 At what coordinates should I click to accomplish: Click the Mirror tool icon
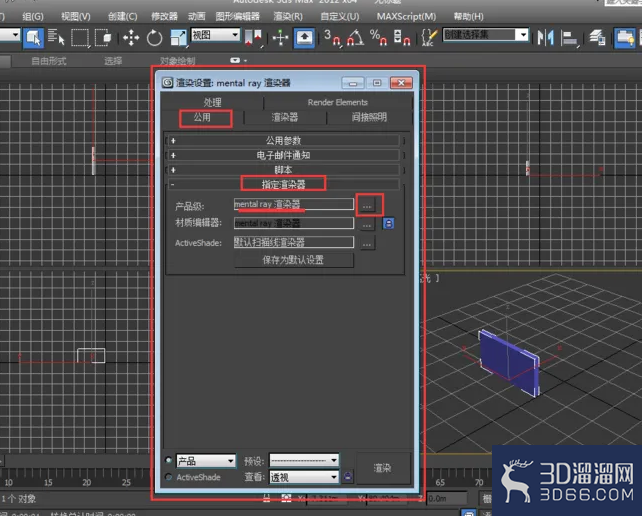pyautogui.click(x=545, y=38)
